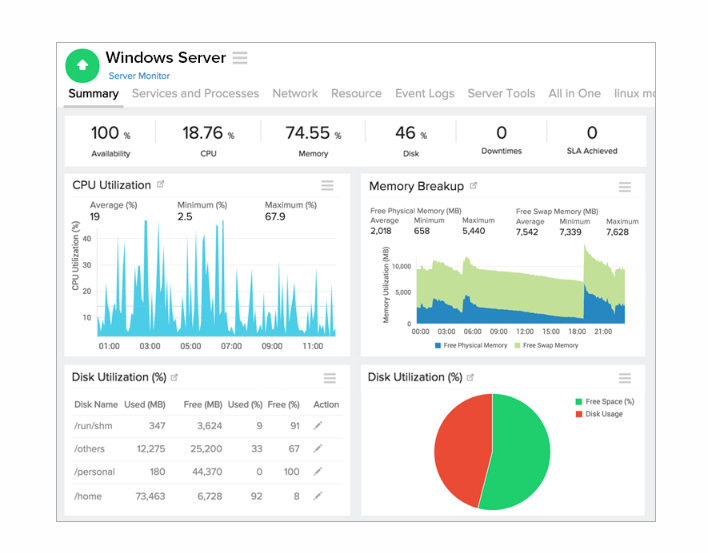Click the Server Monitor link
The width and height of the screenshot is (708, 553).
[x=139, y=76]
